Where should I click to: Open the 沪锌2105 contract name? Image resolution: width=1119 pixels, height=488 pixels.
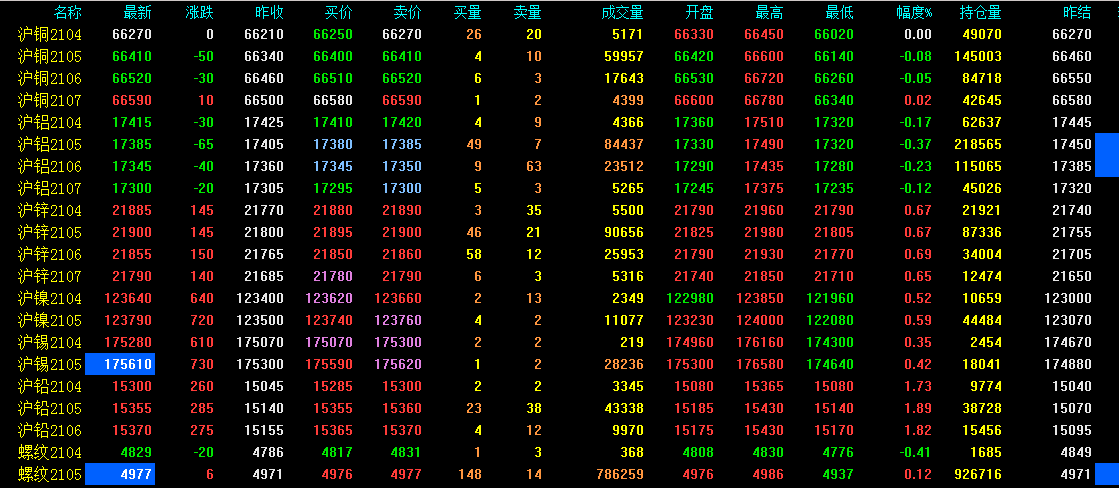tap(49, 233)
